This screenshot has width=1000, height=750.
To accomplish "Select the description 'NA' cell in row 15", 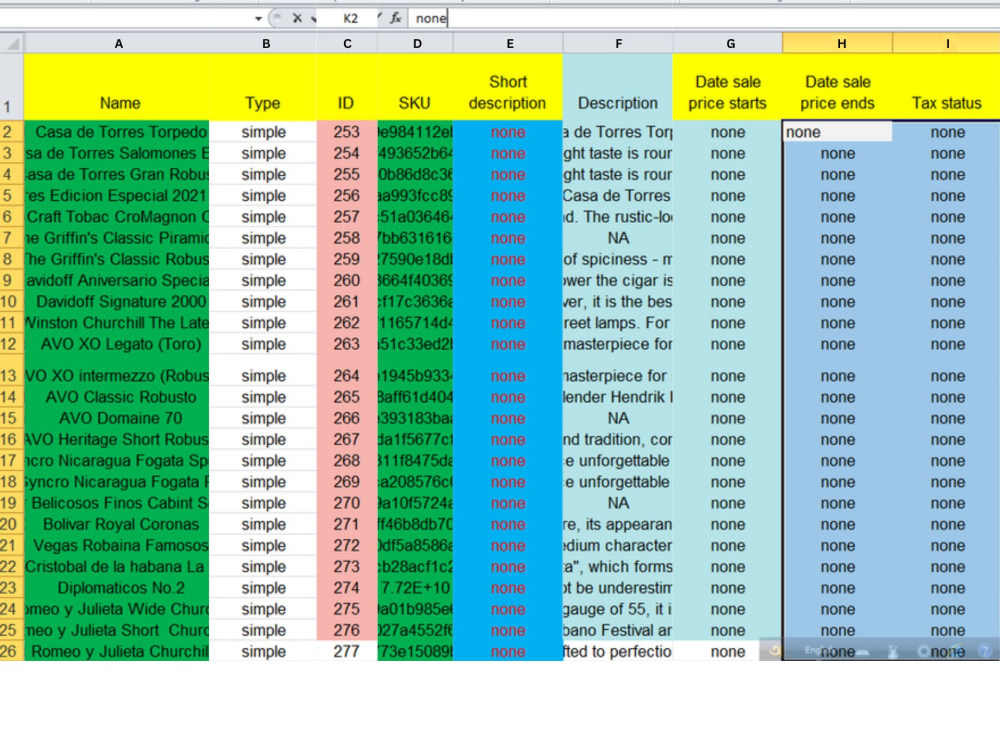I will [x=618, y=418].
